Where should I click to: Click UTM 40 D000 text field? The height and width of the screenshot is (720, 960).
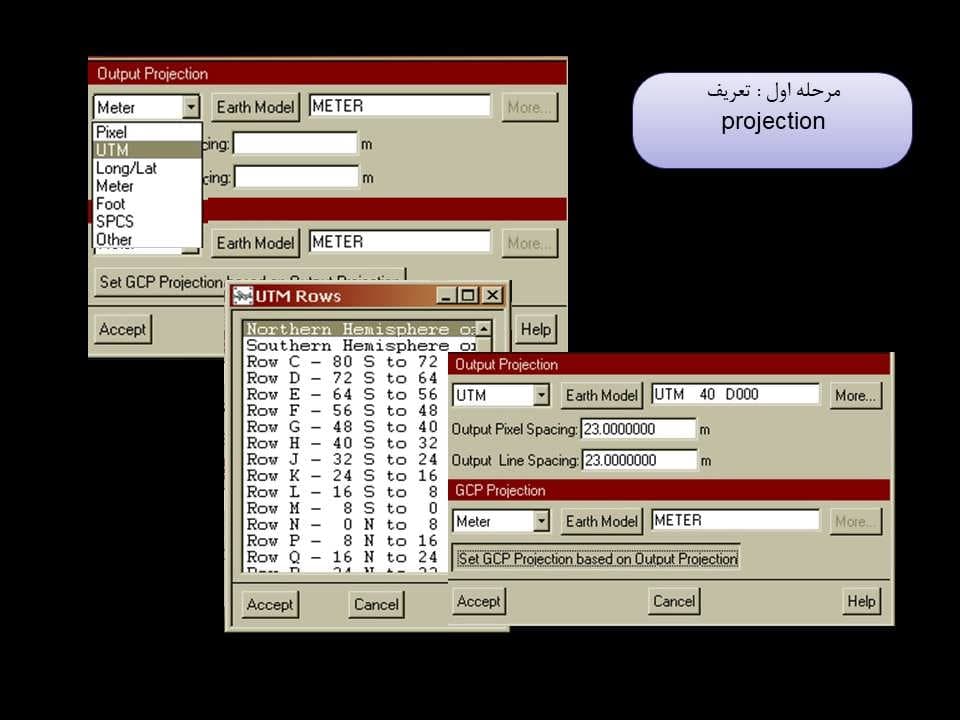(735, 394)
